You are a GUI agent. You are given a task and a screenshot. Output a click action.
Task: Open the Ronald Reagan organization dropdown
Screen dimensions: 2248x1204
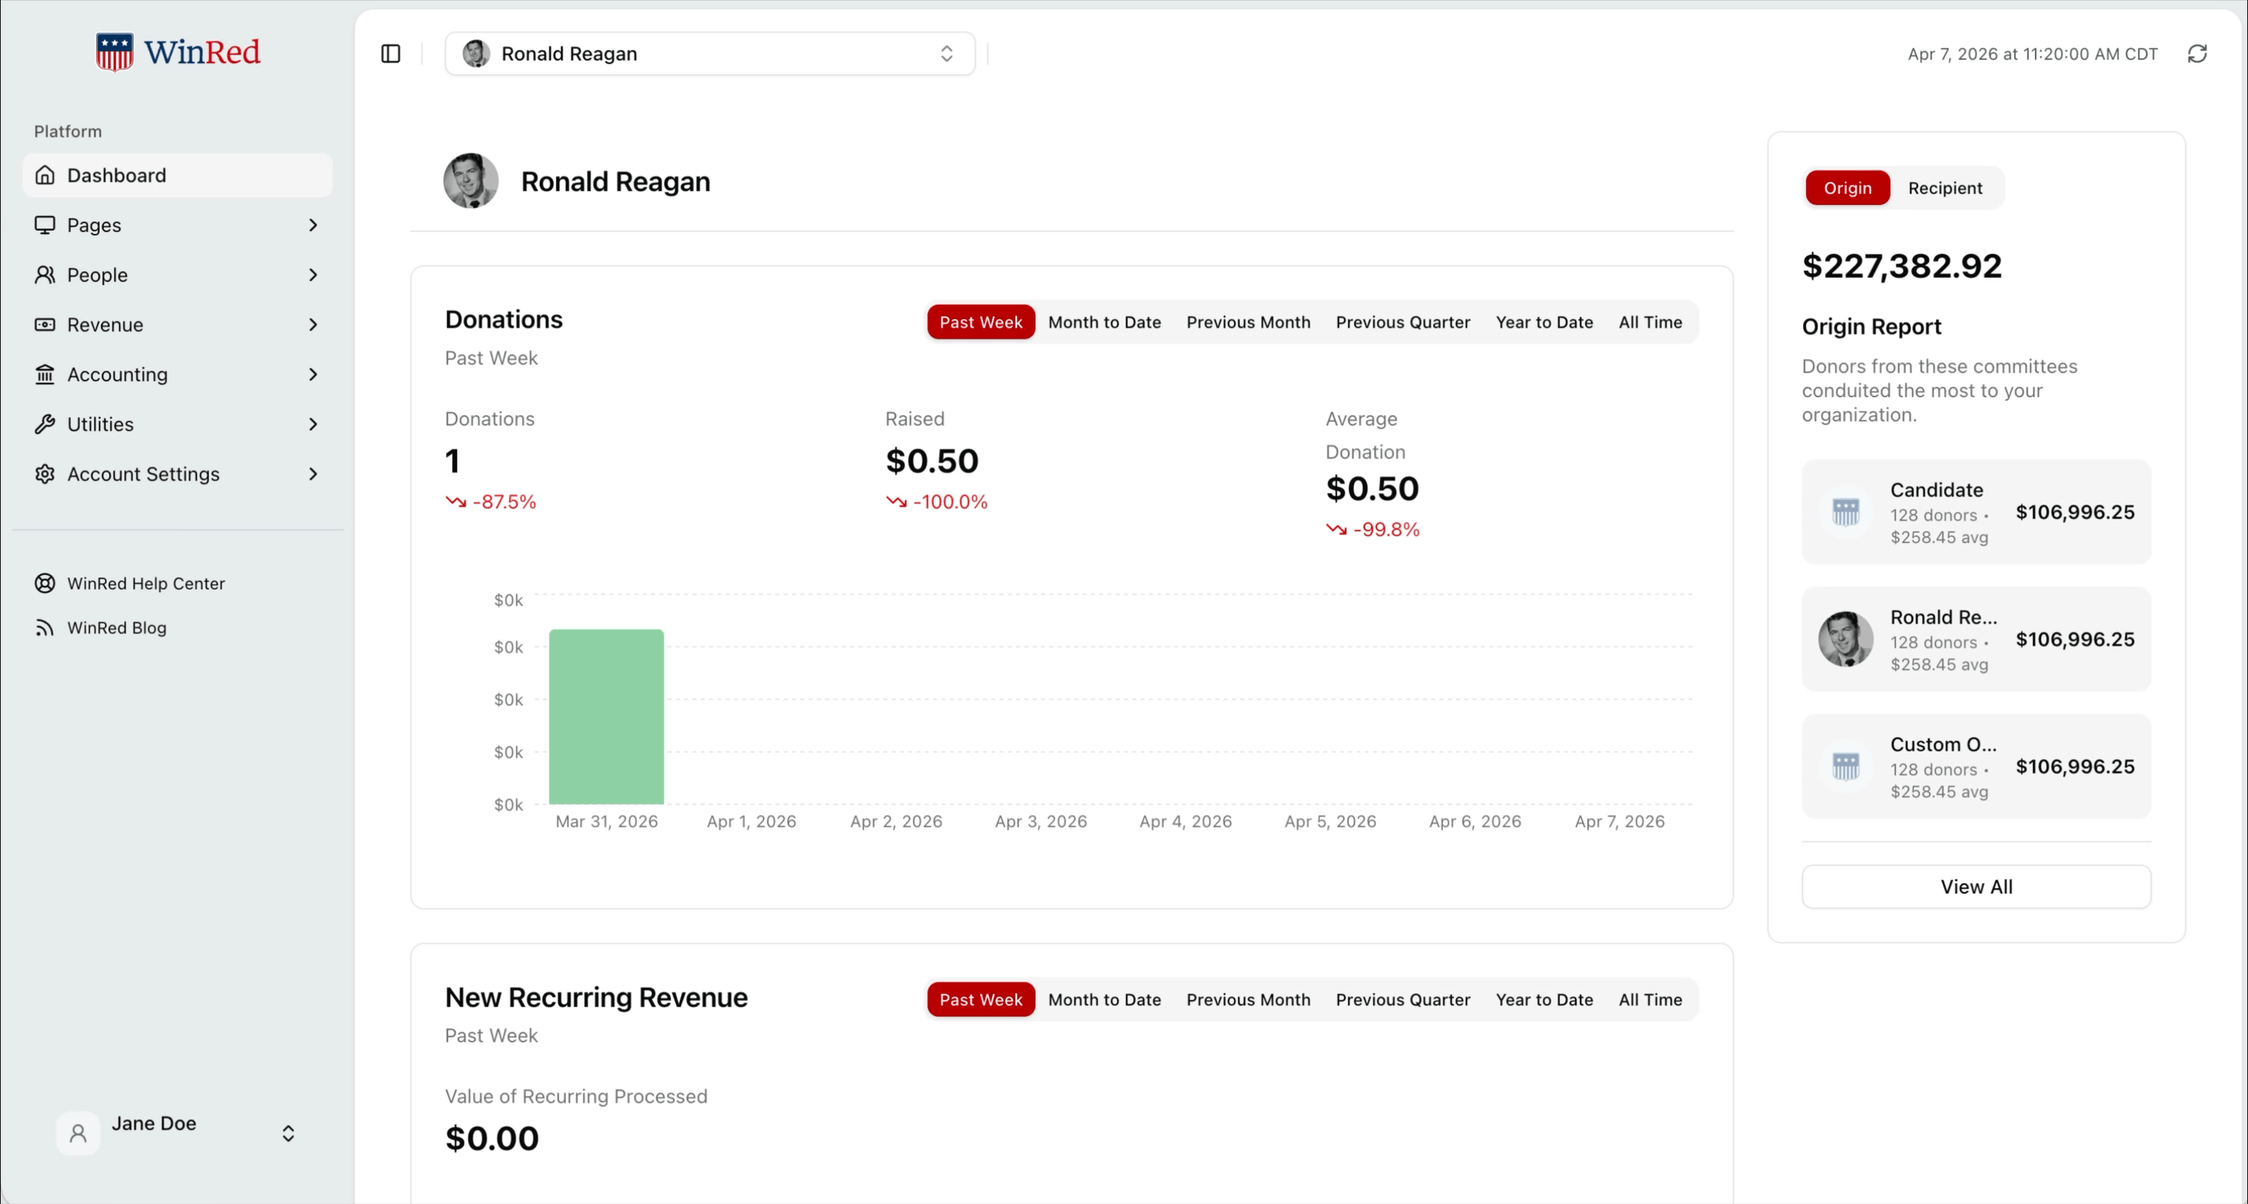tap(710, 54)
